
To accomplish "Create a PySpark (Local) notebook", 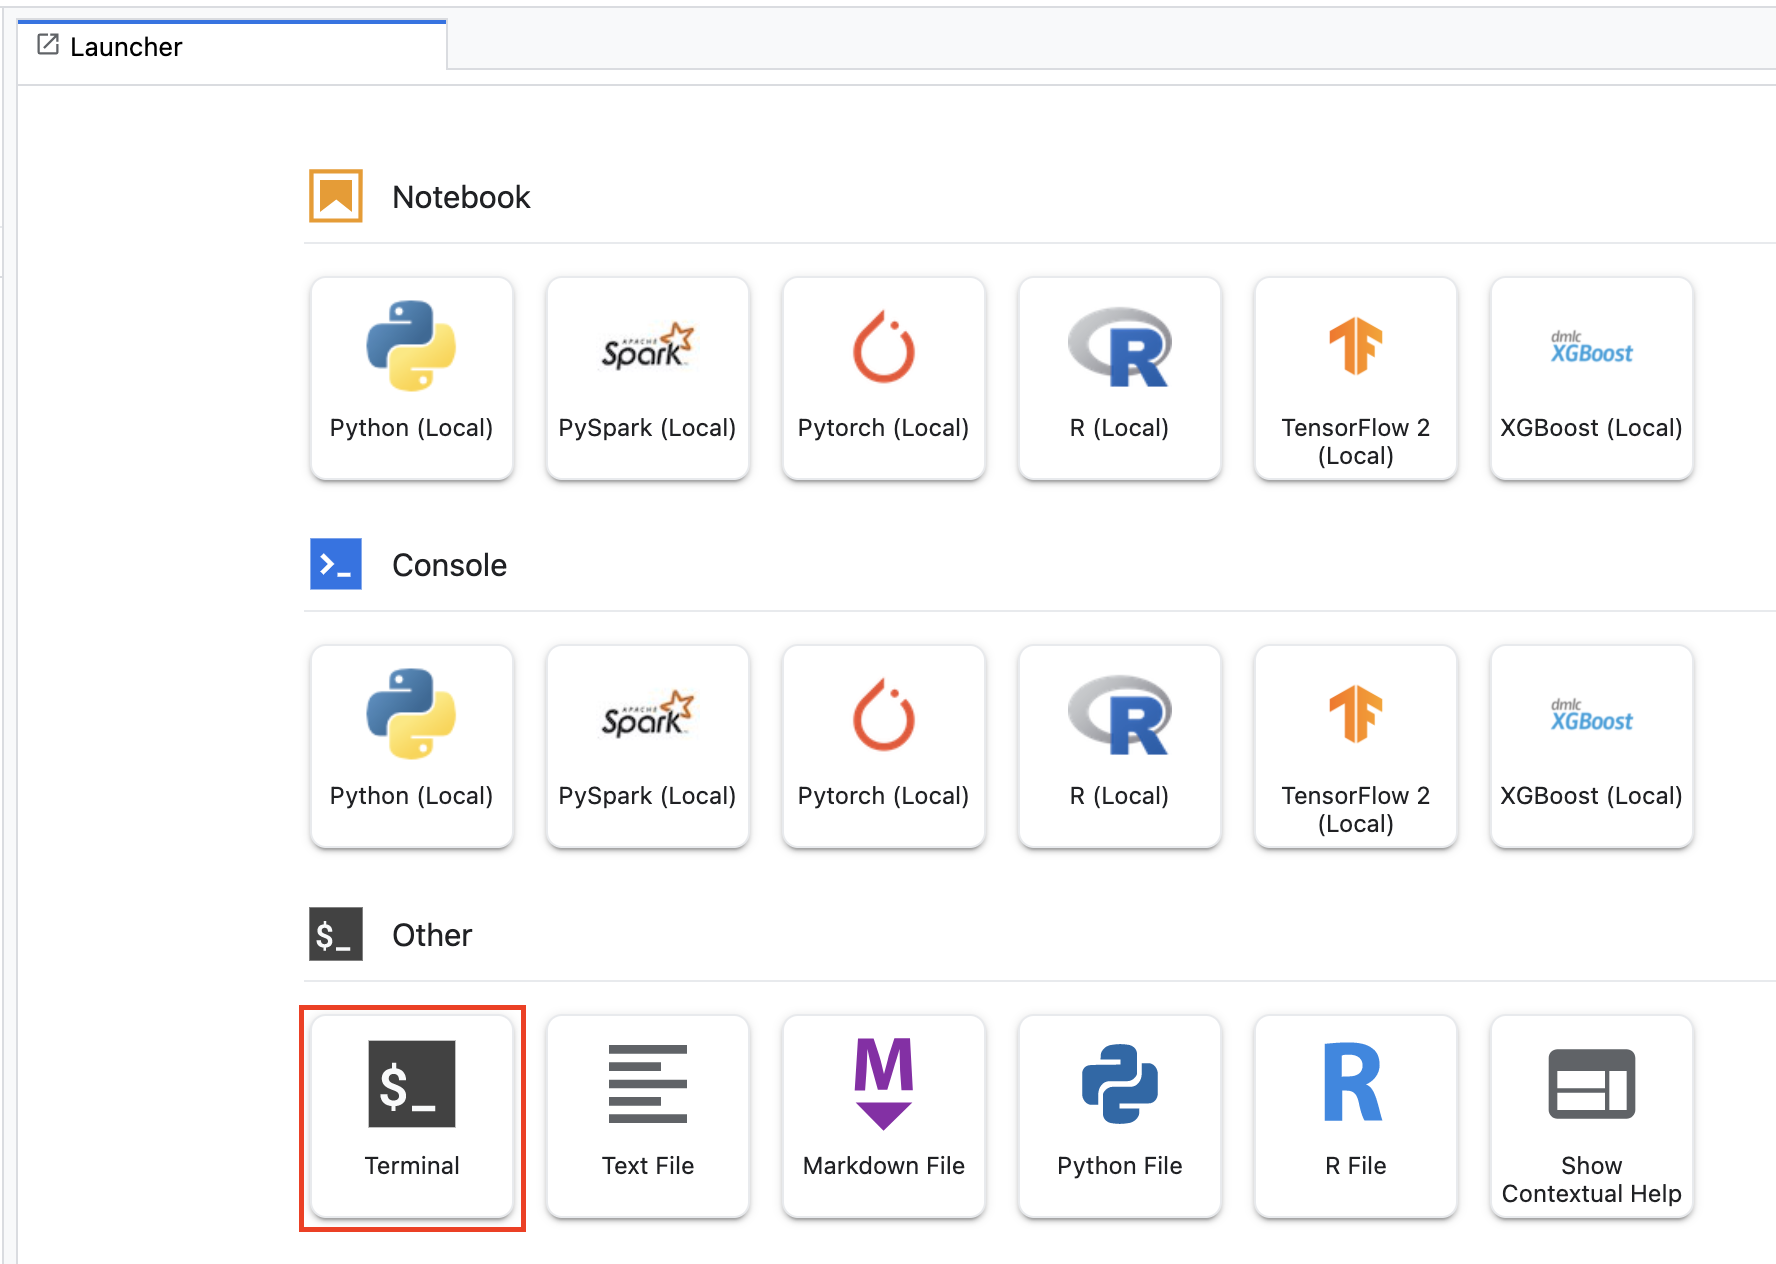I will pyautogui.click(x=647, y=378).
